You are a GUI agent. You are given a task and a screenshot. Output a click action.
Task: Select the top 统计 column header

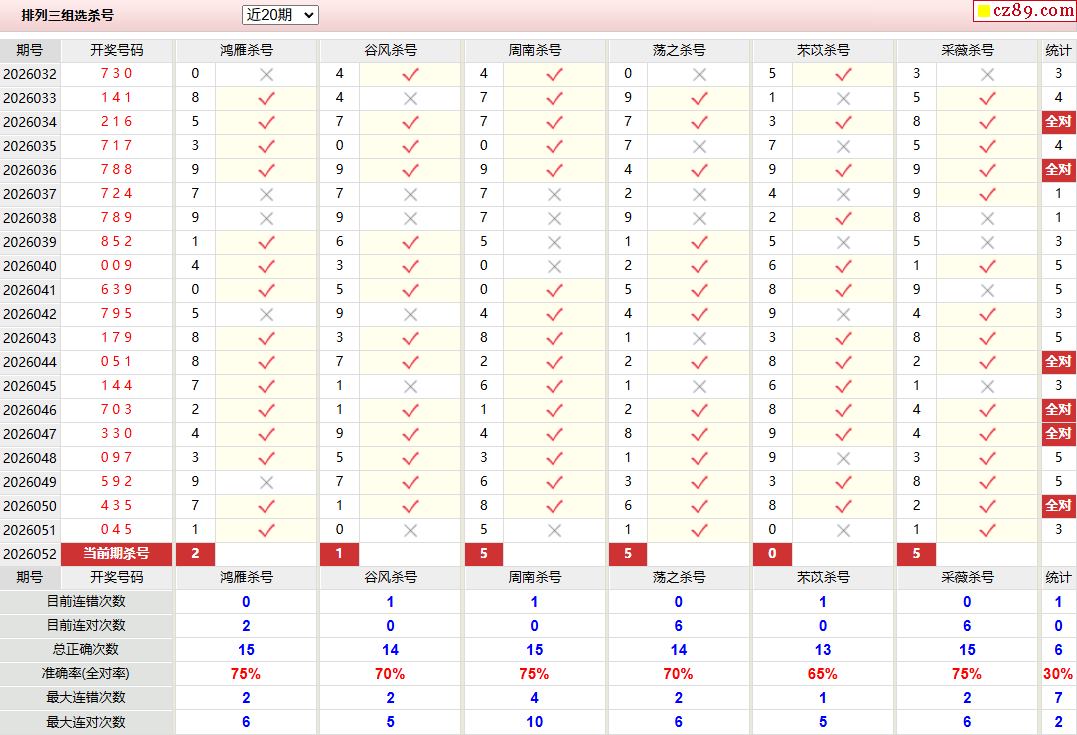point(1058,50)
